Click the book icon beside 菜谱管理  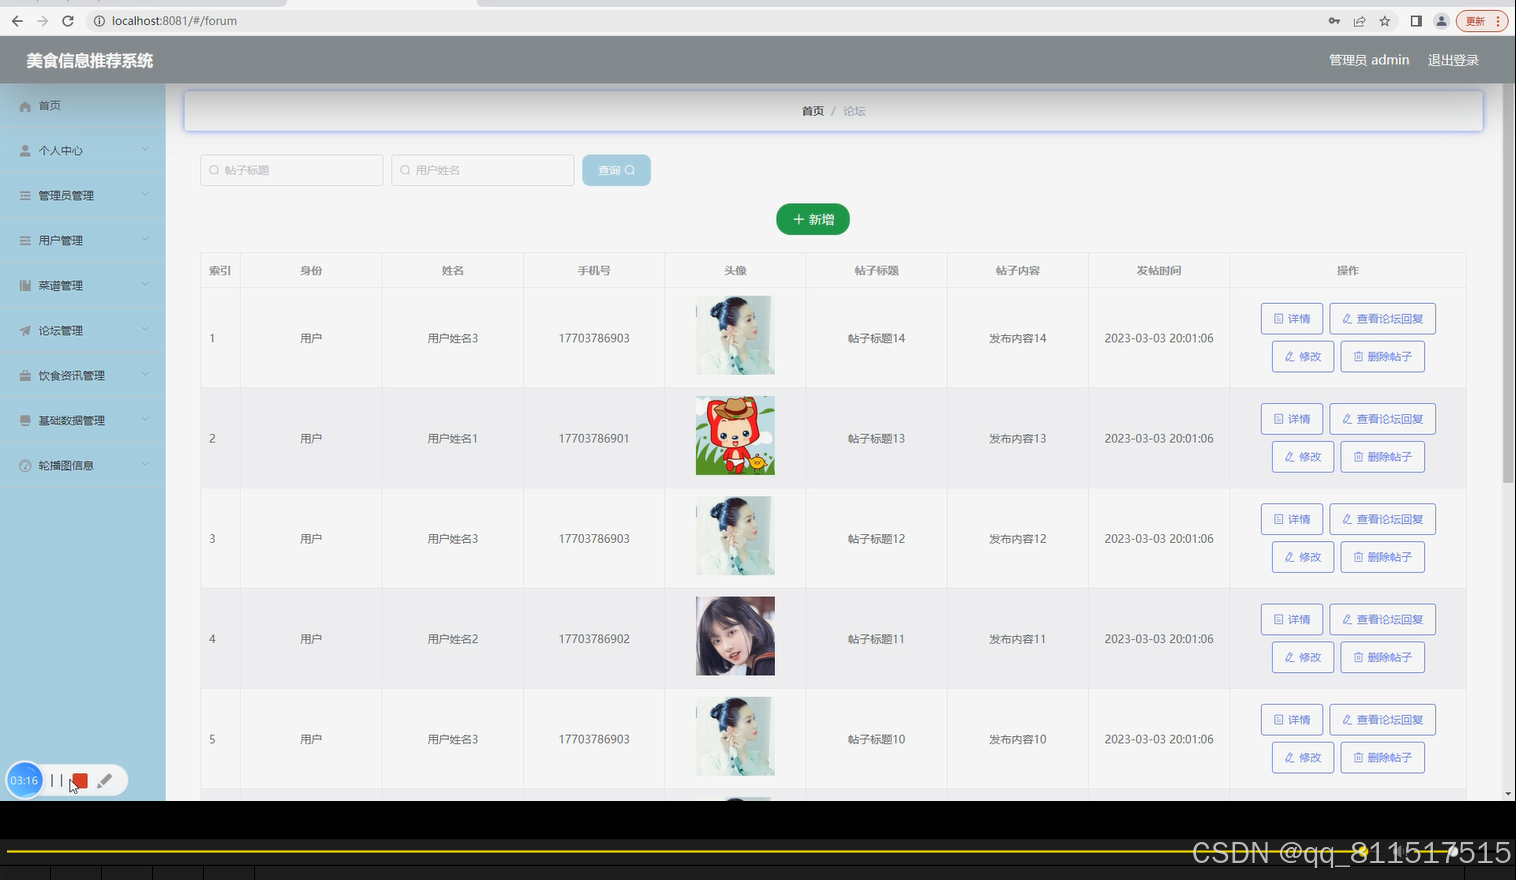(25, 286)
